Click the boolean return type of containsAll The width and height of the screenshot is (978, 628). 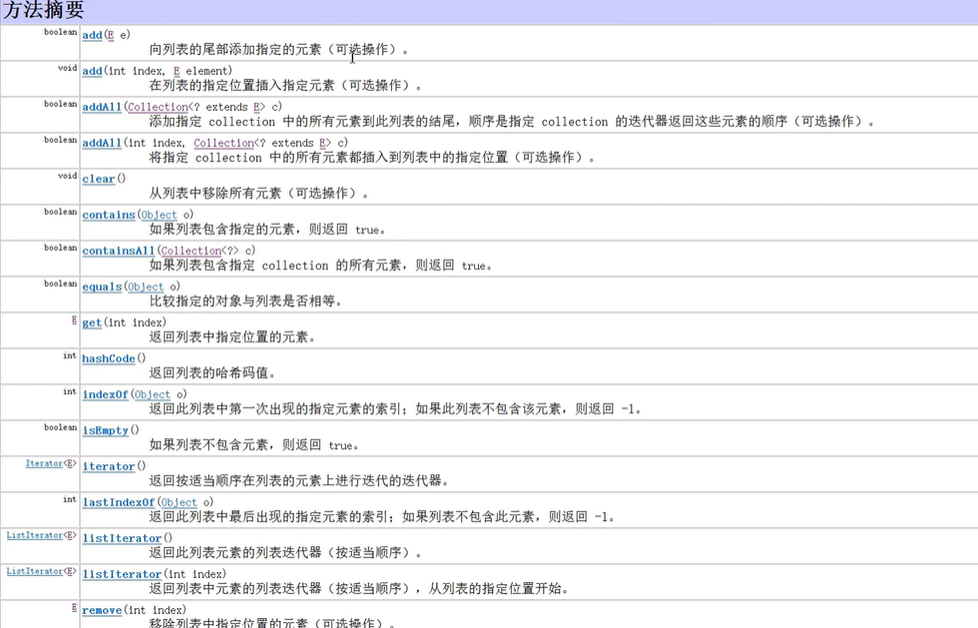61,248
